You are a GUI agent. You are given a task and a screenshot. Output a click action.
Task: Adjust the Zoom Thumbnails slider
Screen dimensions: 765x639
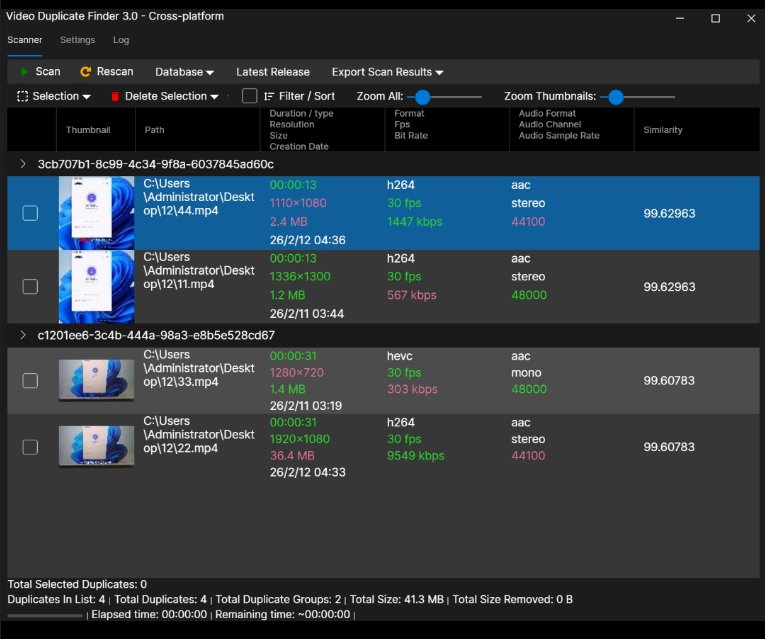click(616, 97)
